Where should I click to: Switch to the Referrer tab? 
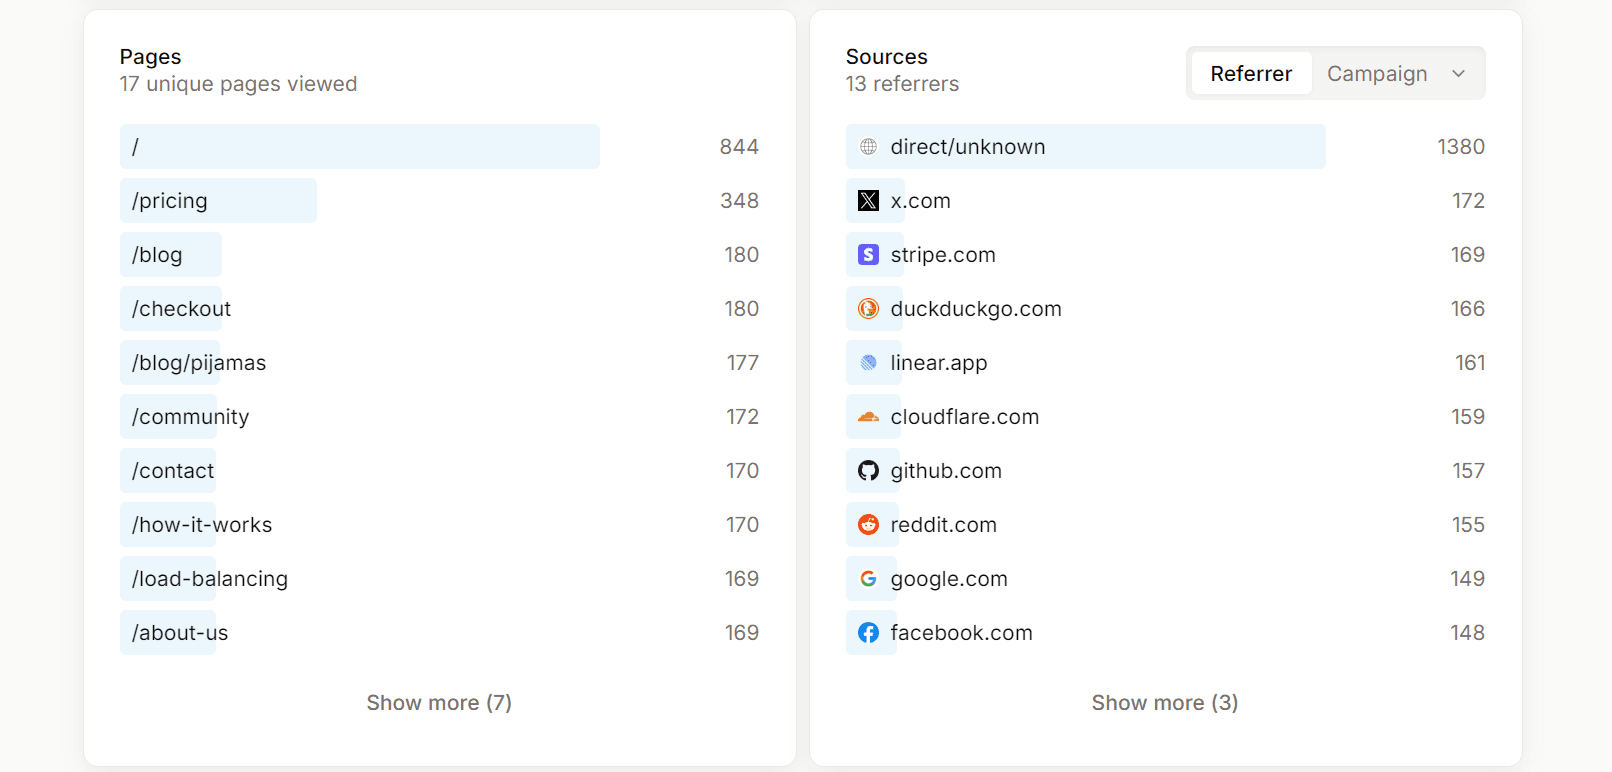pyautogui.click(x=1251, y=74)
